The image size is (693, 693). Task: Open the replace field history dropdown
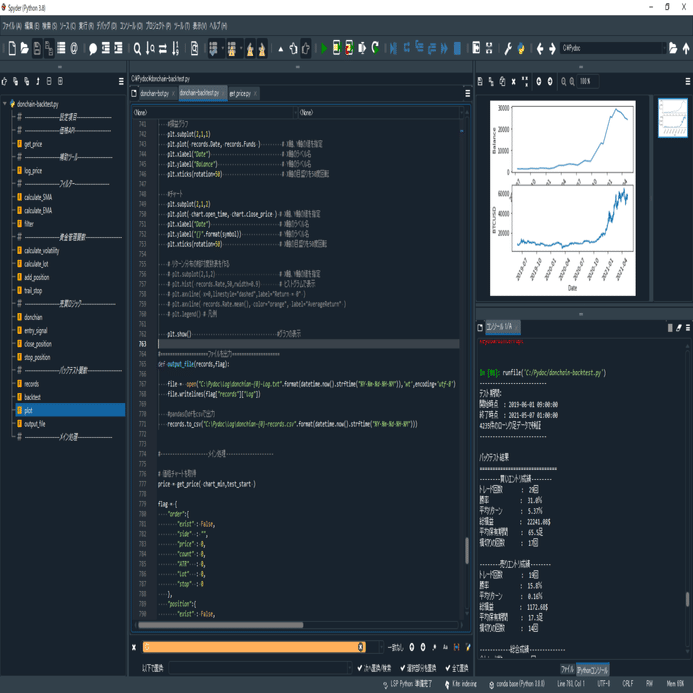coord(349,668)
